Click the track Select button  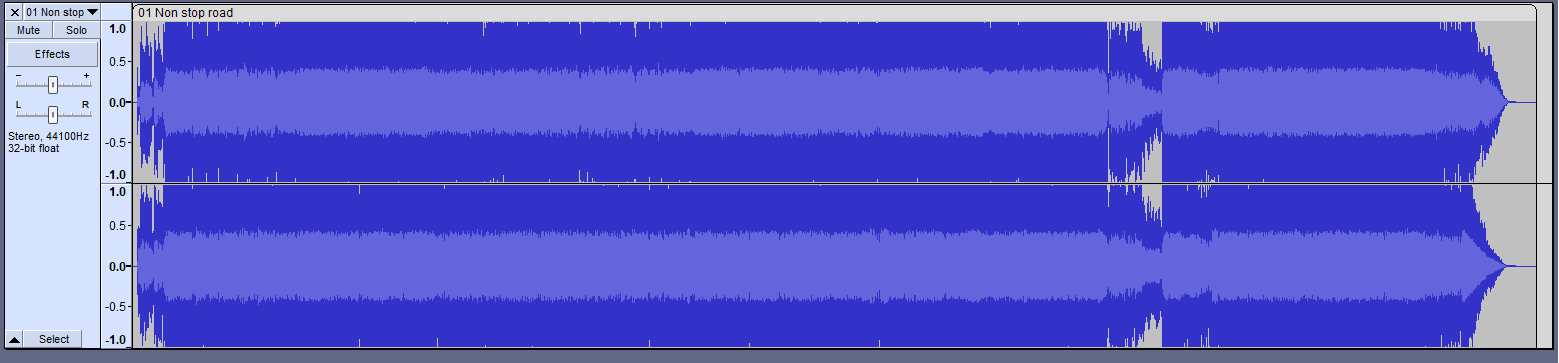pos(54,339)
